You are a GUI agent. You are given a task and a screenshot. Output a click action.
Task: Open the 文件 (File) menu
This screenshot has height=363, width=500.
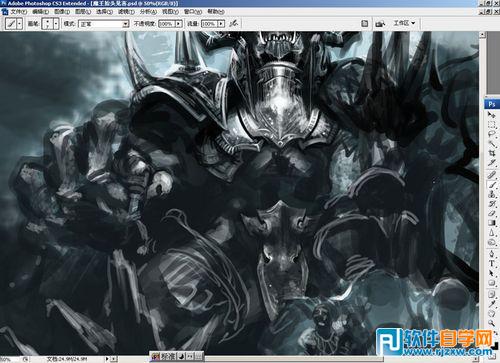[18, 12]
